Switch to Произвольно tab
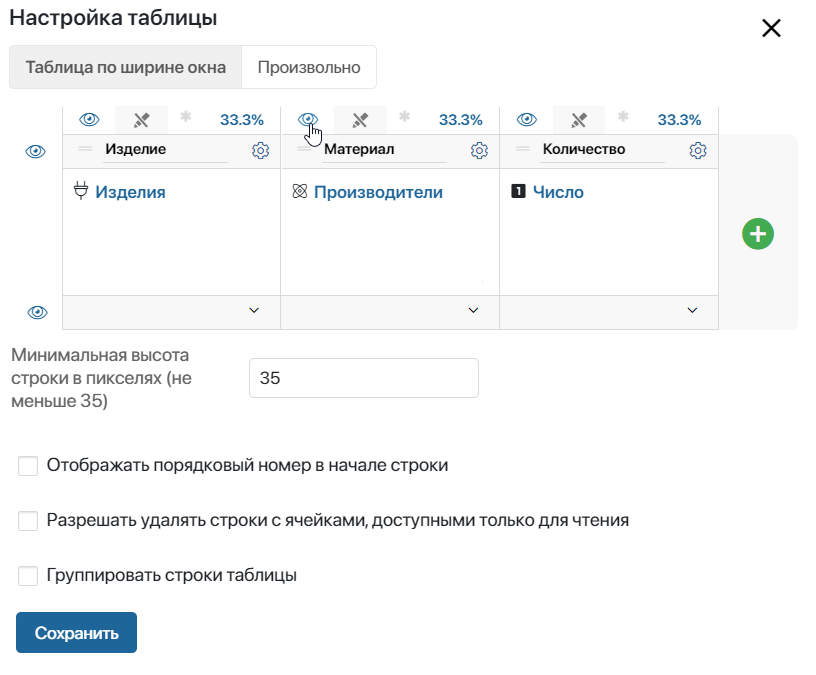 tap(309, 67)
